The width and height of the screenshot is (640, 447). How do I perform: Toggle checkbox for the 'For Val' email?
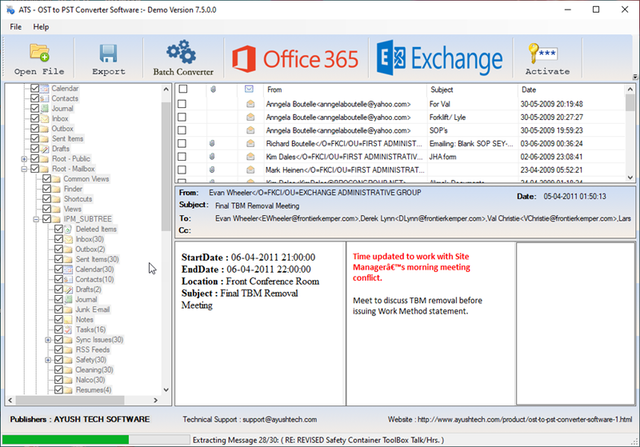(x=182, y=104)
